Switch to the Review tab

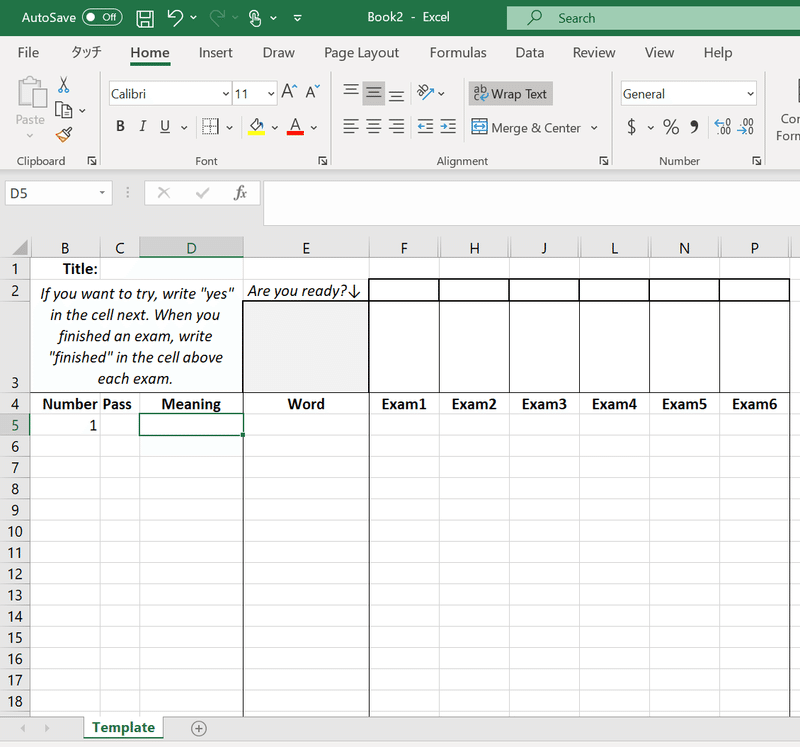(594, 53)
